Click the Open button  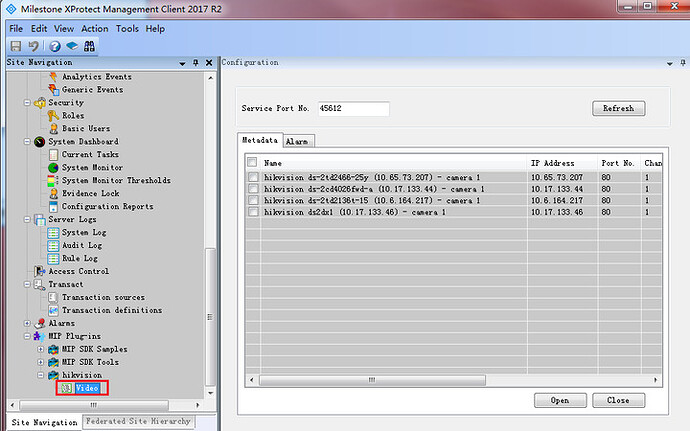point(560,400)
